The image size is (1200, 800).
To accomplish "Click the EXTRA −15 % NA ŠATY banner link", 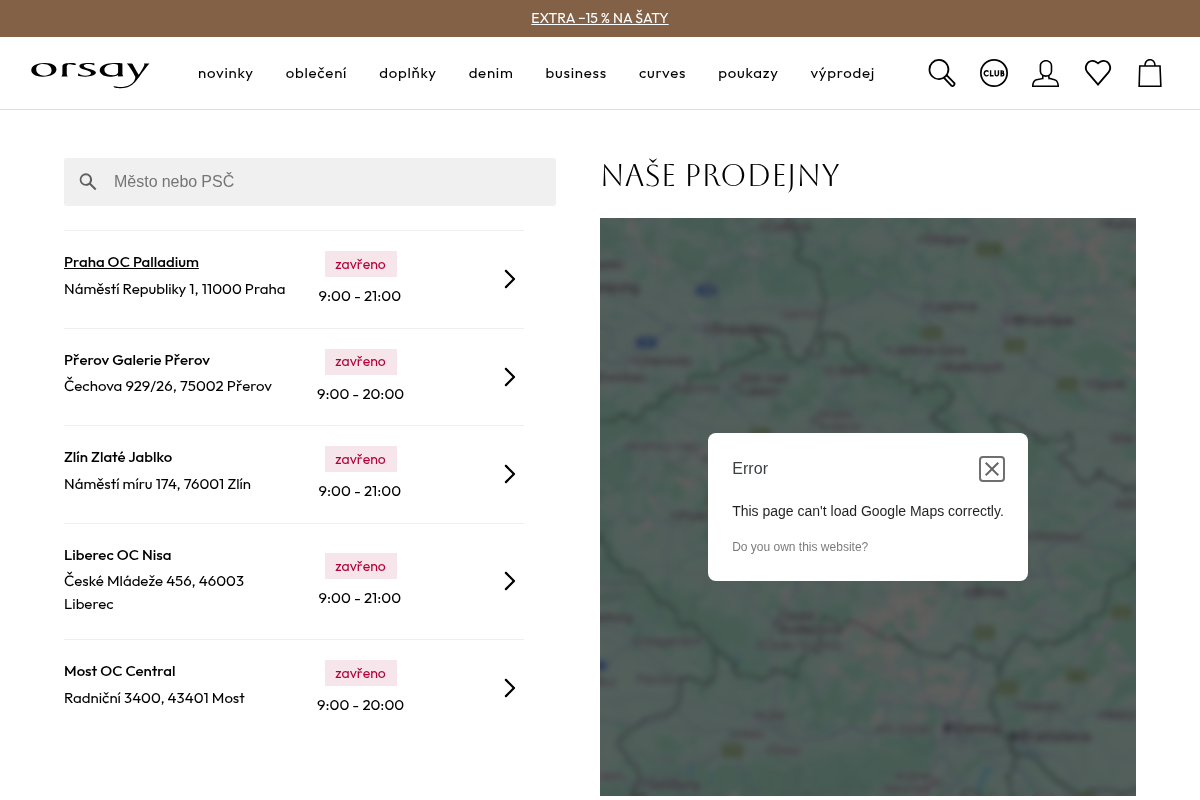I will click(600, 18).
